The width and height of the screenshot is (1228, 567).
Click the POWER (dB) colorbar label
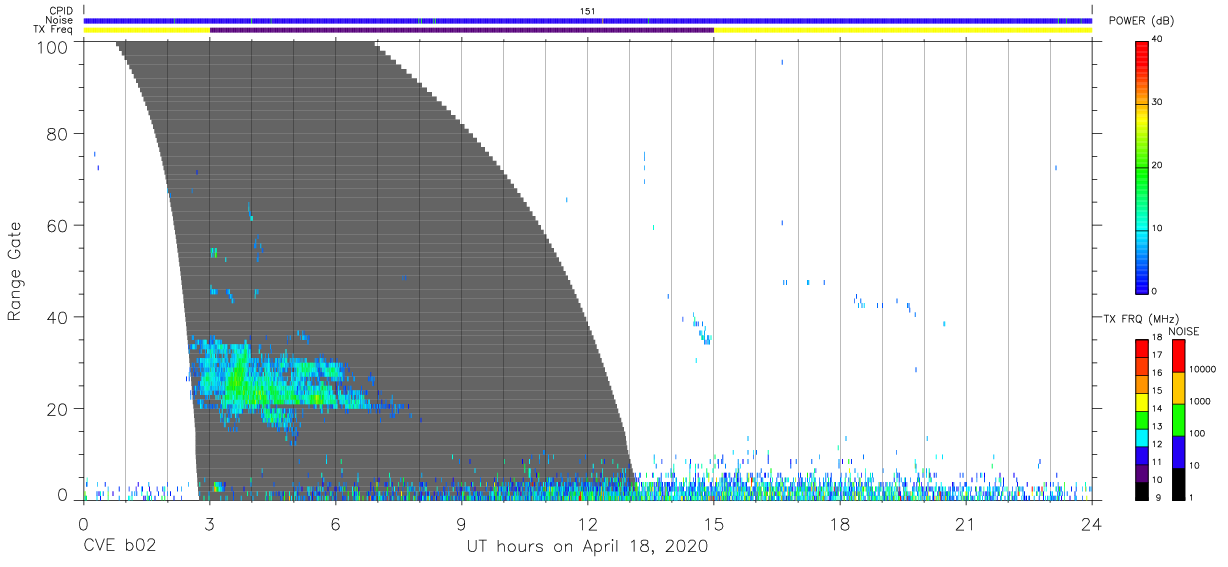pos(1141,20)
